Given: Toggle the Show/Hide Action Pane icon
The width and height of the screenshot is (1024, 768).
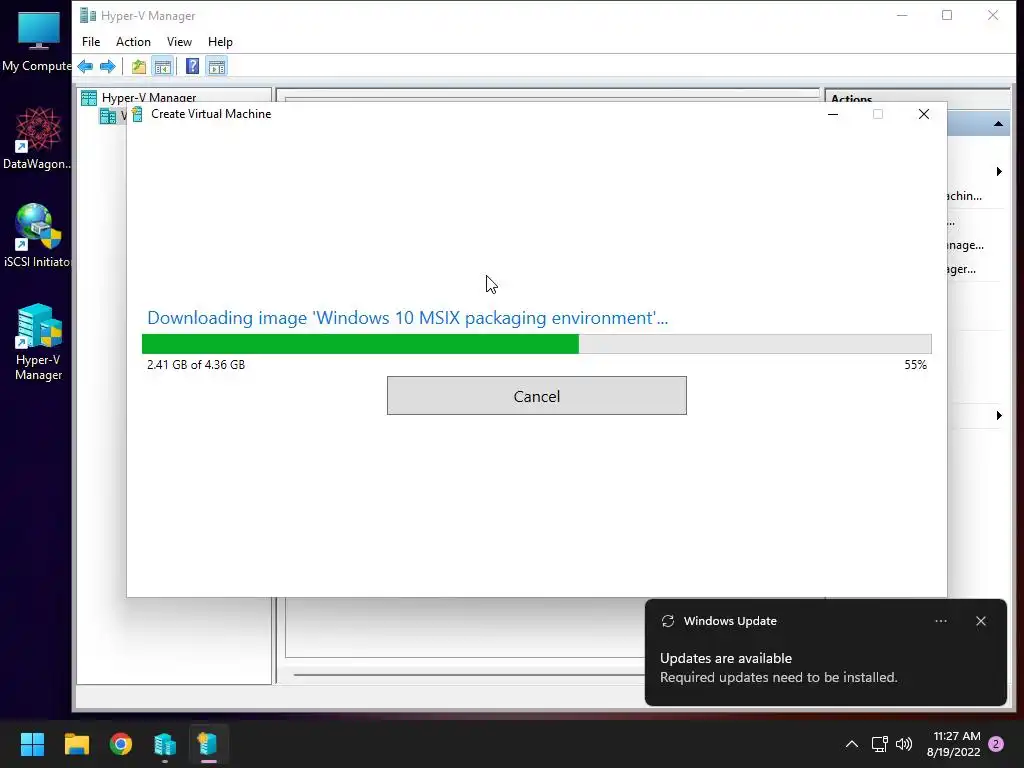Looking at the screenshot, I should click(217, 67).
